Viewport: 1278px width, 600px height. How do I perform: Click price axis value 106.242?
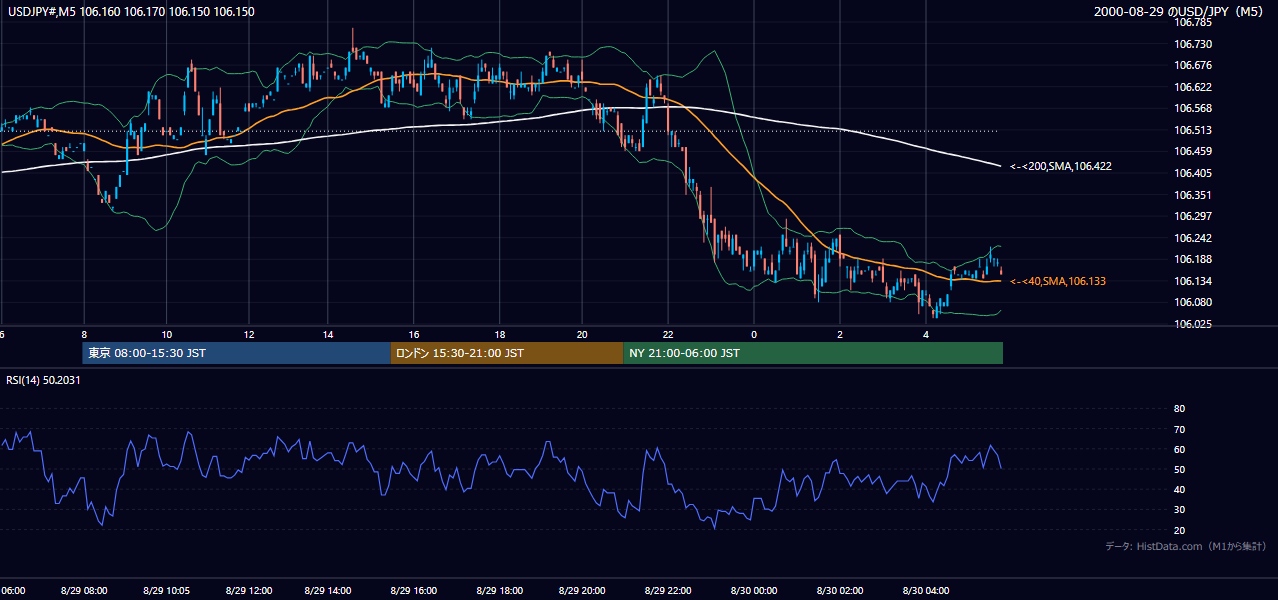[x=1193, y=238]
